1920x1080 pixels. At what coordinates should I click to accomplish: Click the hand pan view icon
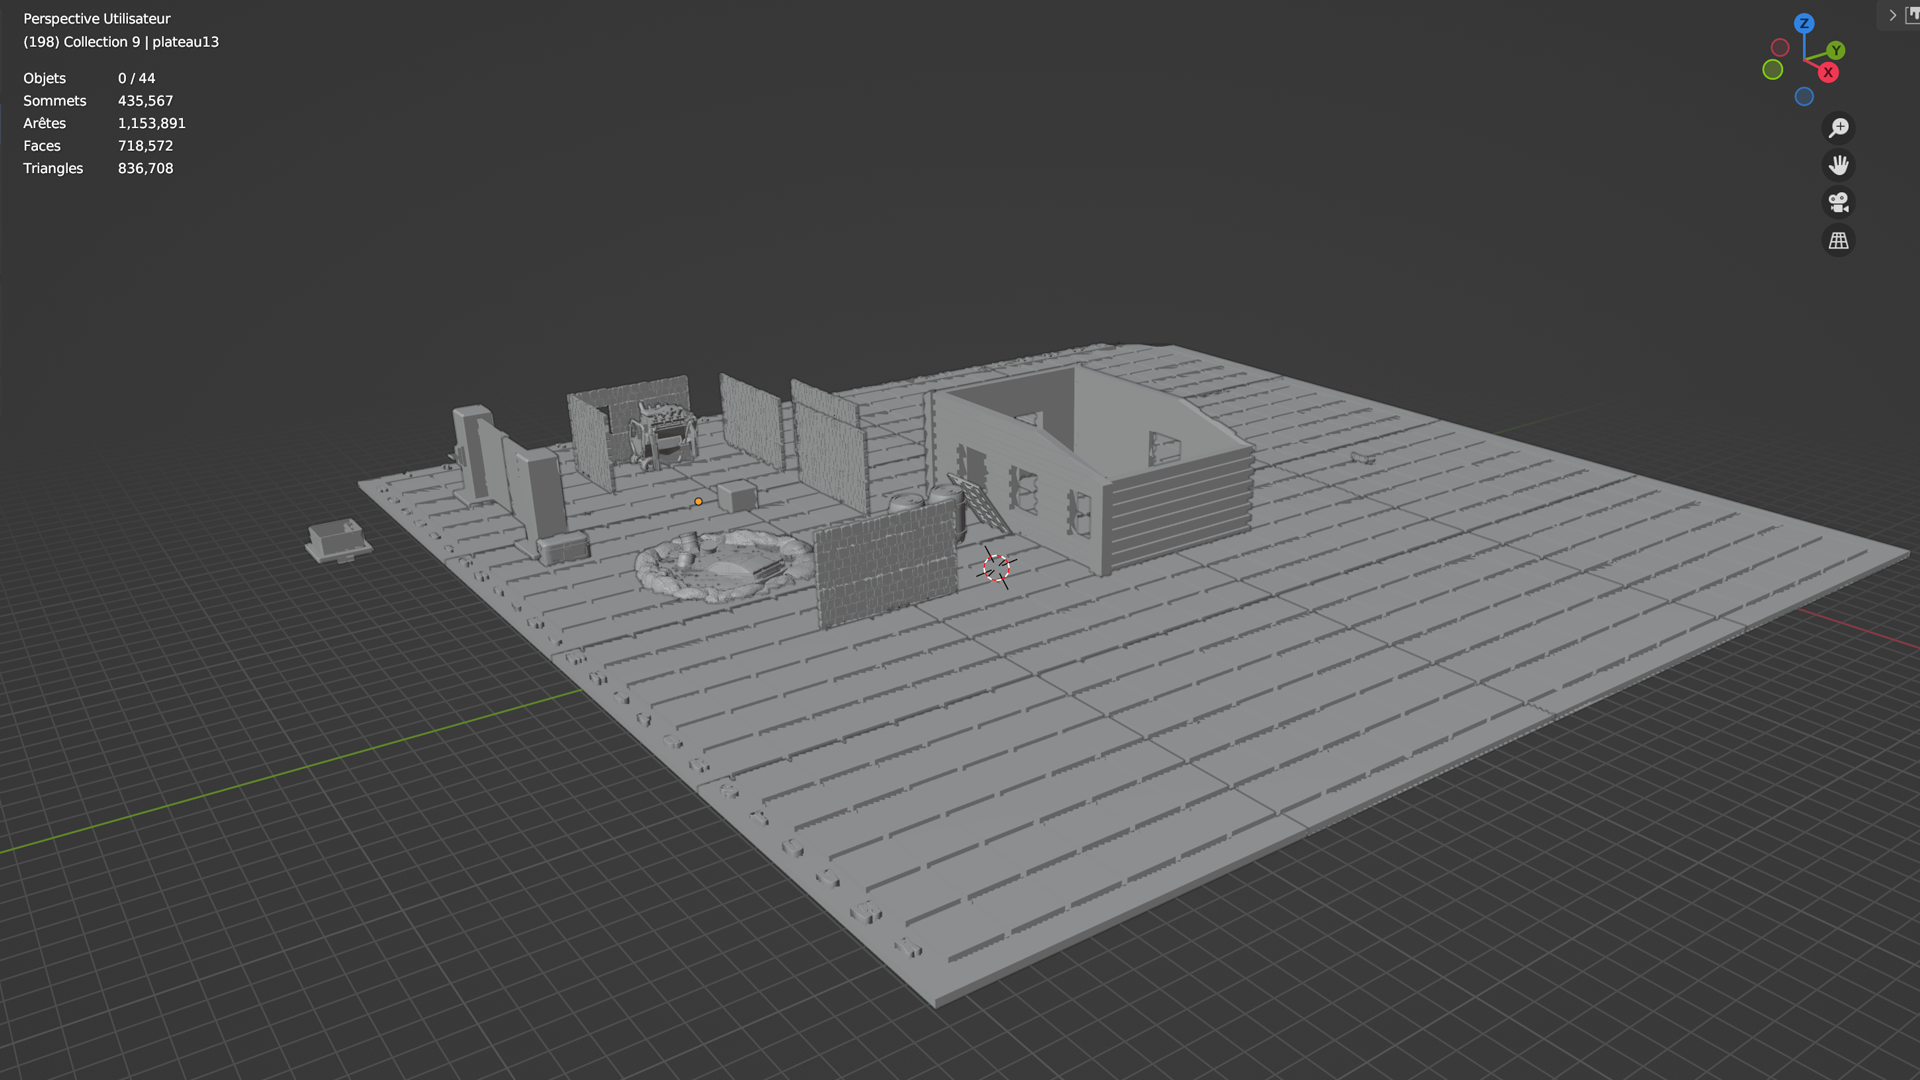tap(1838, 165)
